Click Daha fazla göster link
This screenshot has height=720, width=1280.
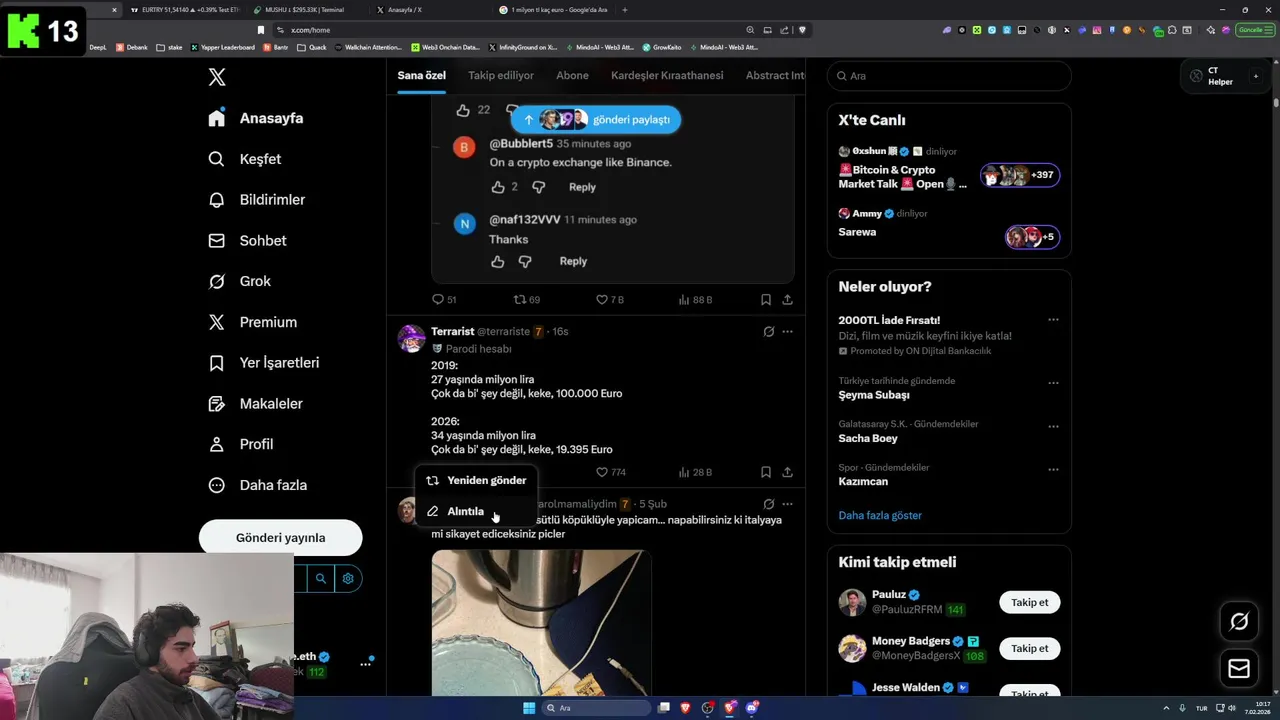pos(880,515)
